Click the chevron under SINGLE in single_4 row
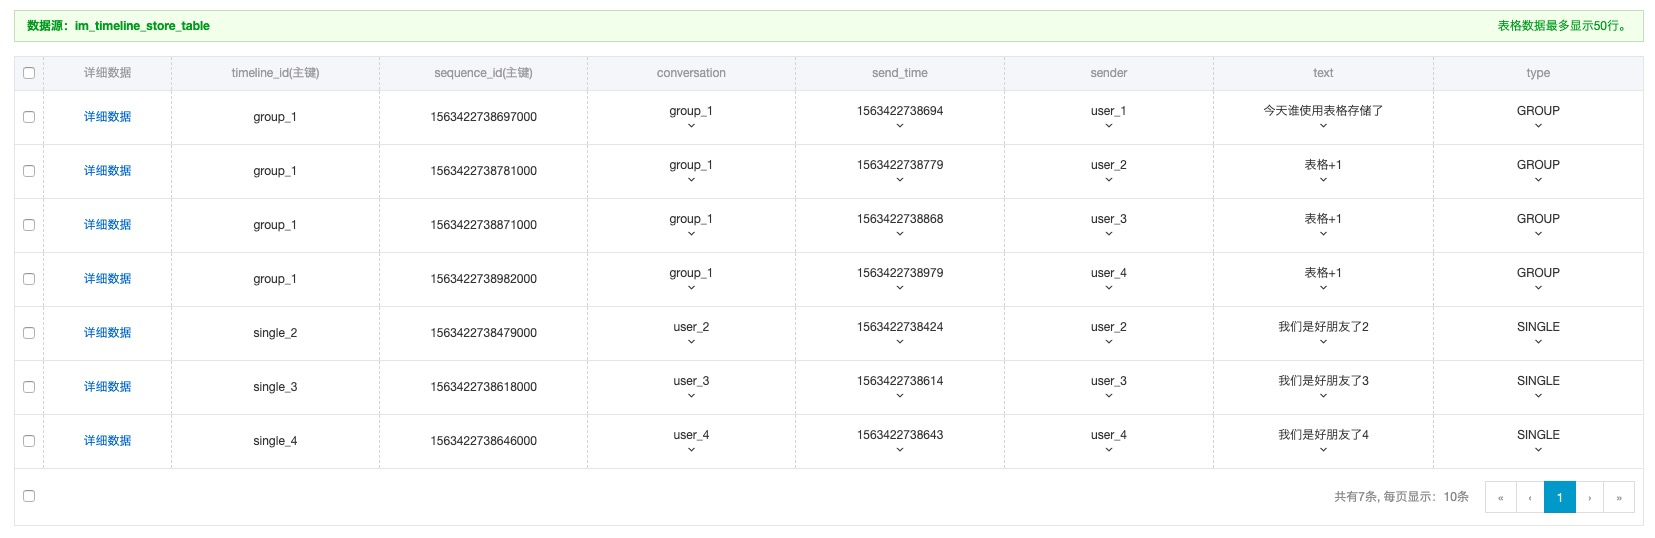 pyautogui.click(x=1538, y=450)
